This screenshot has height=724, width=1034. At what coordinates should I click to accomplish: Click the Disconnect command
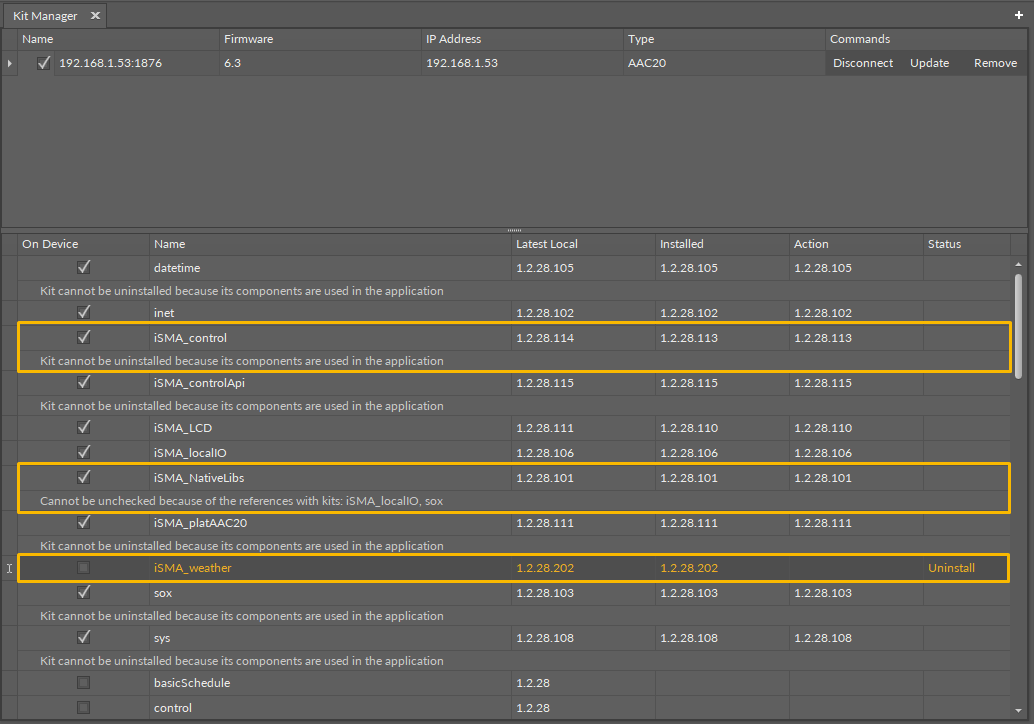[x=863, y=63]
